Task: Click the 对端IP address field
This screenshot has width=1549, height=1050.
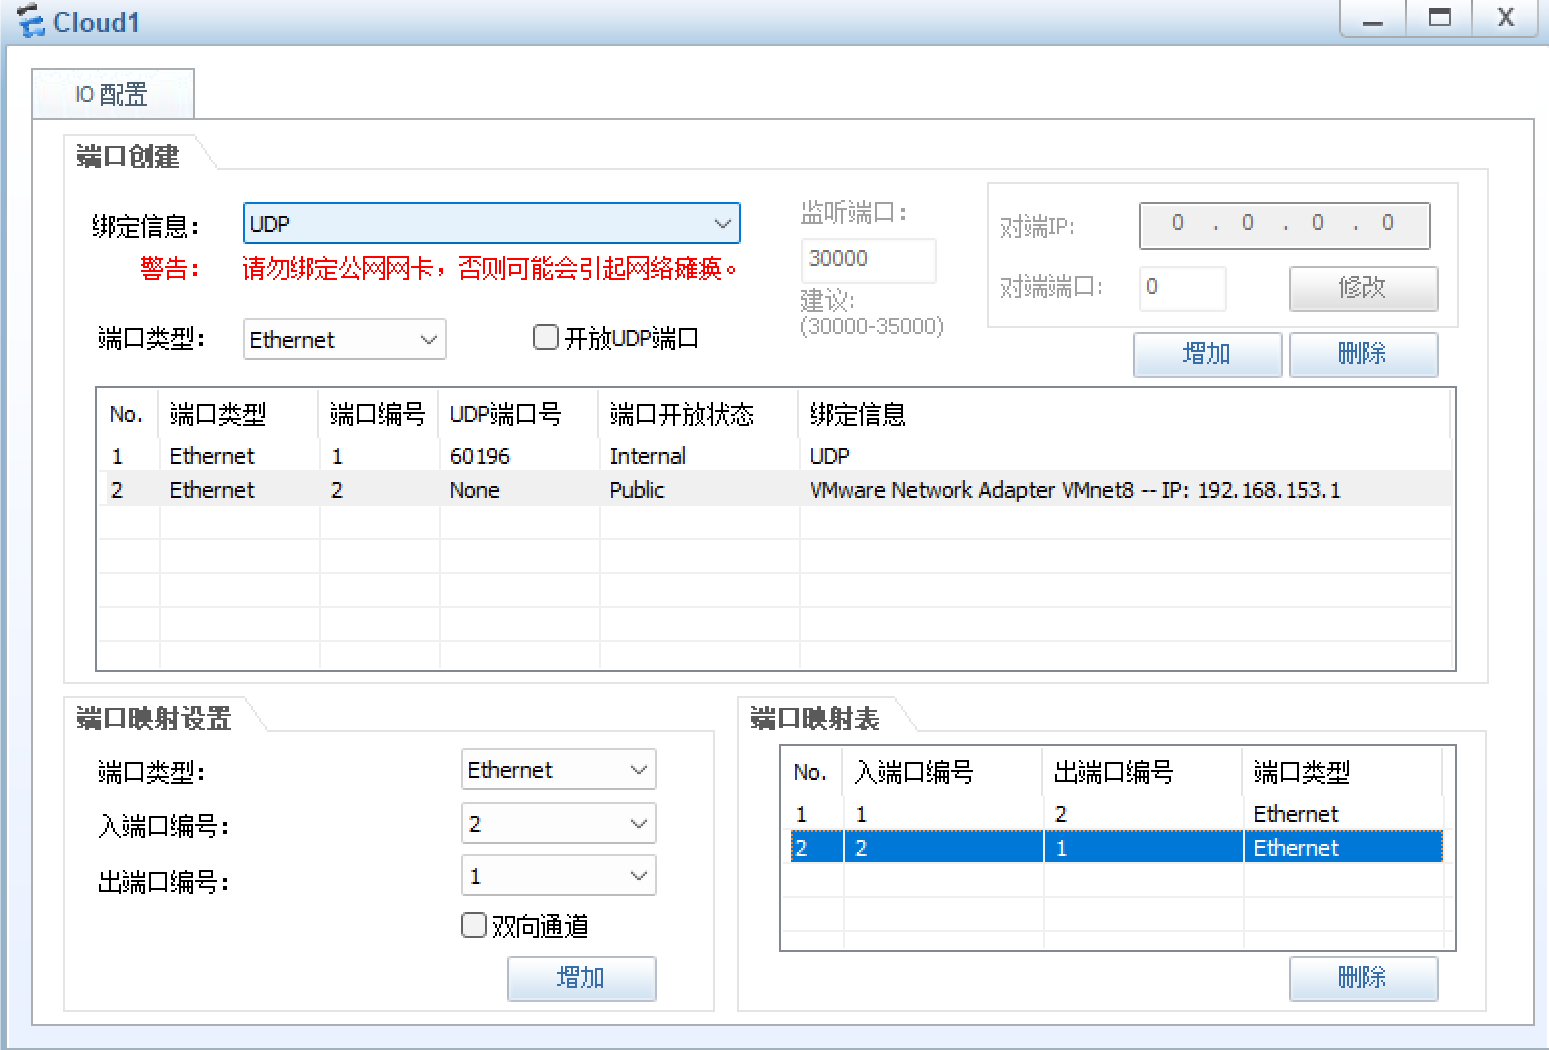Action: tap(1284, 225)
